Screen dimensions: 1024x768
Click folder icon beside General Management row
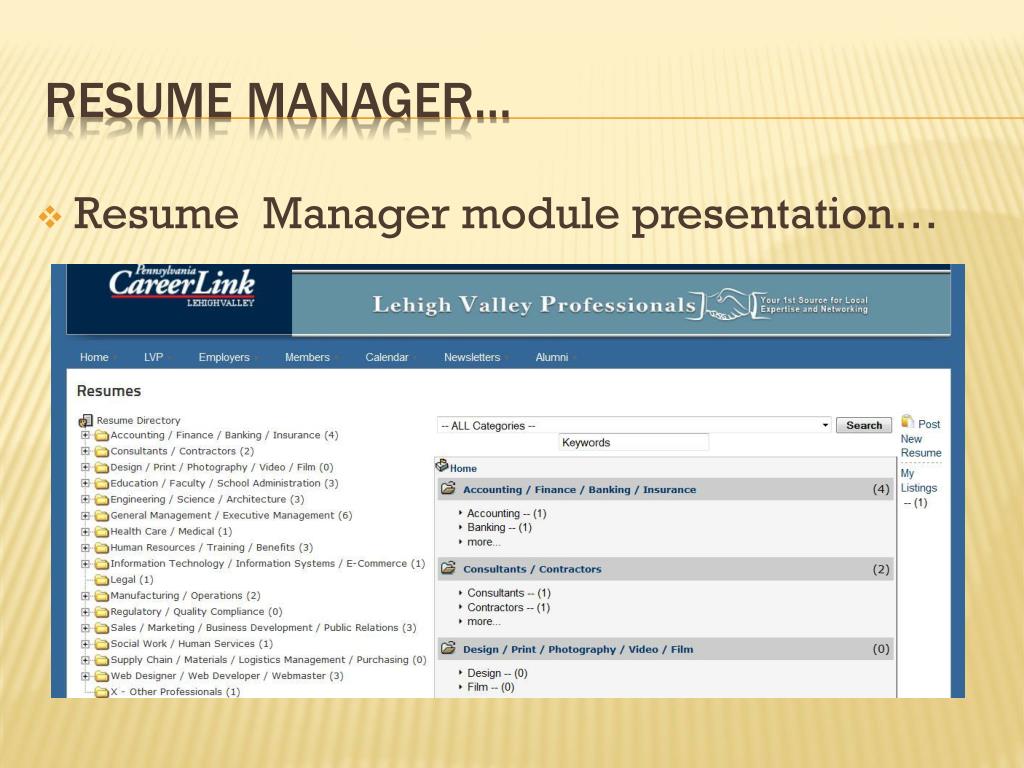[101, 516]
